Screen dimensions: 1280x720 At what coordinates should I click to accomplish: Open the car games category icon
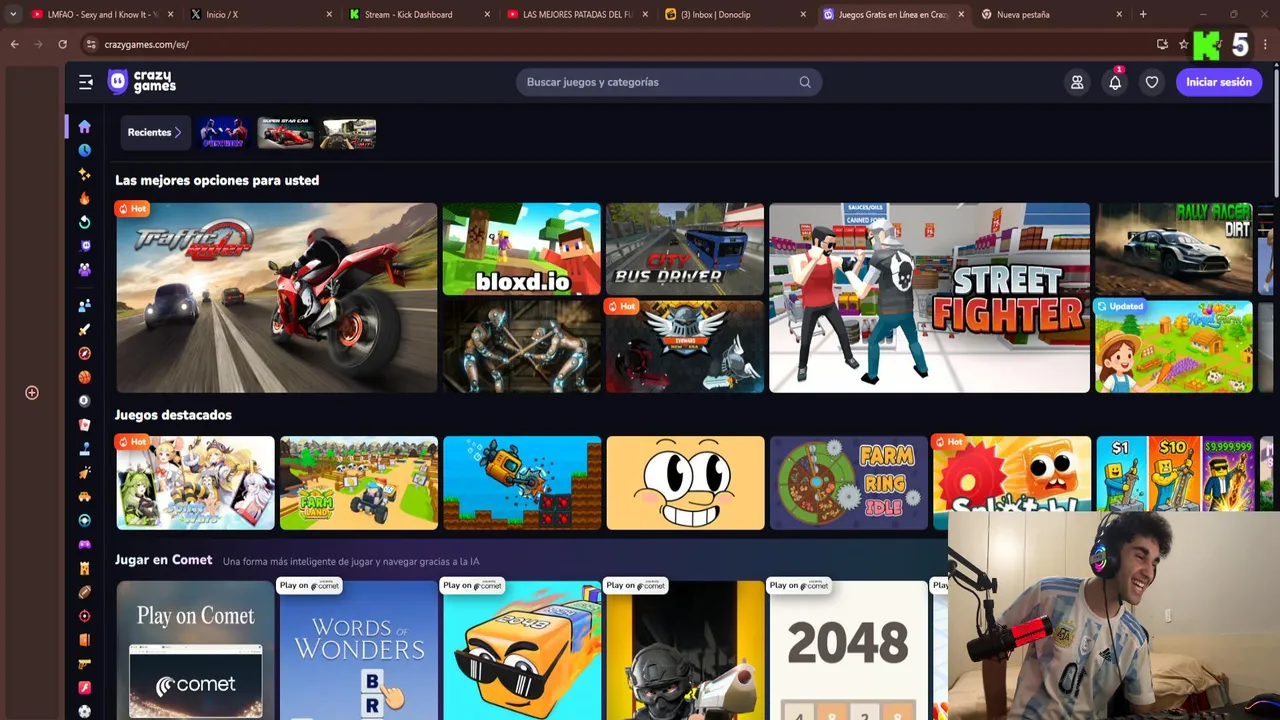pos(84,497)
